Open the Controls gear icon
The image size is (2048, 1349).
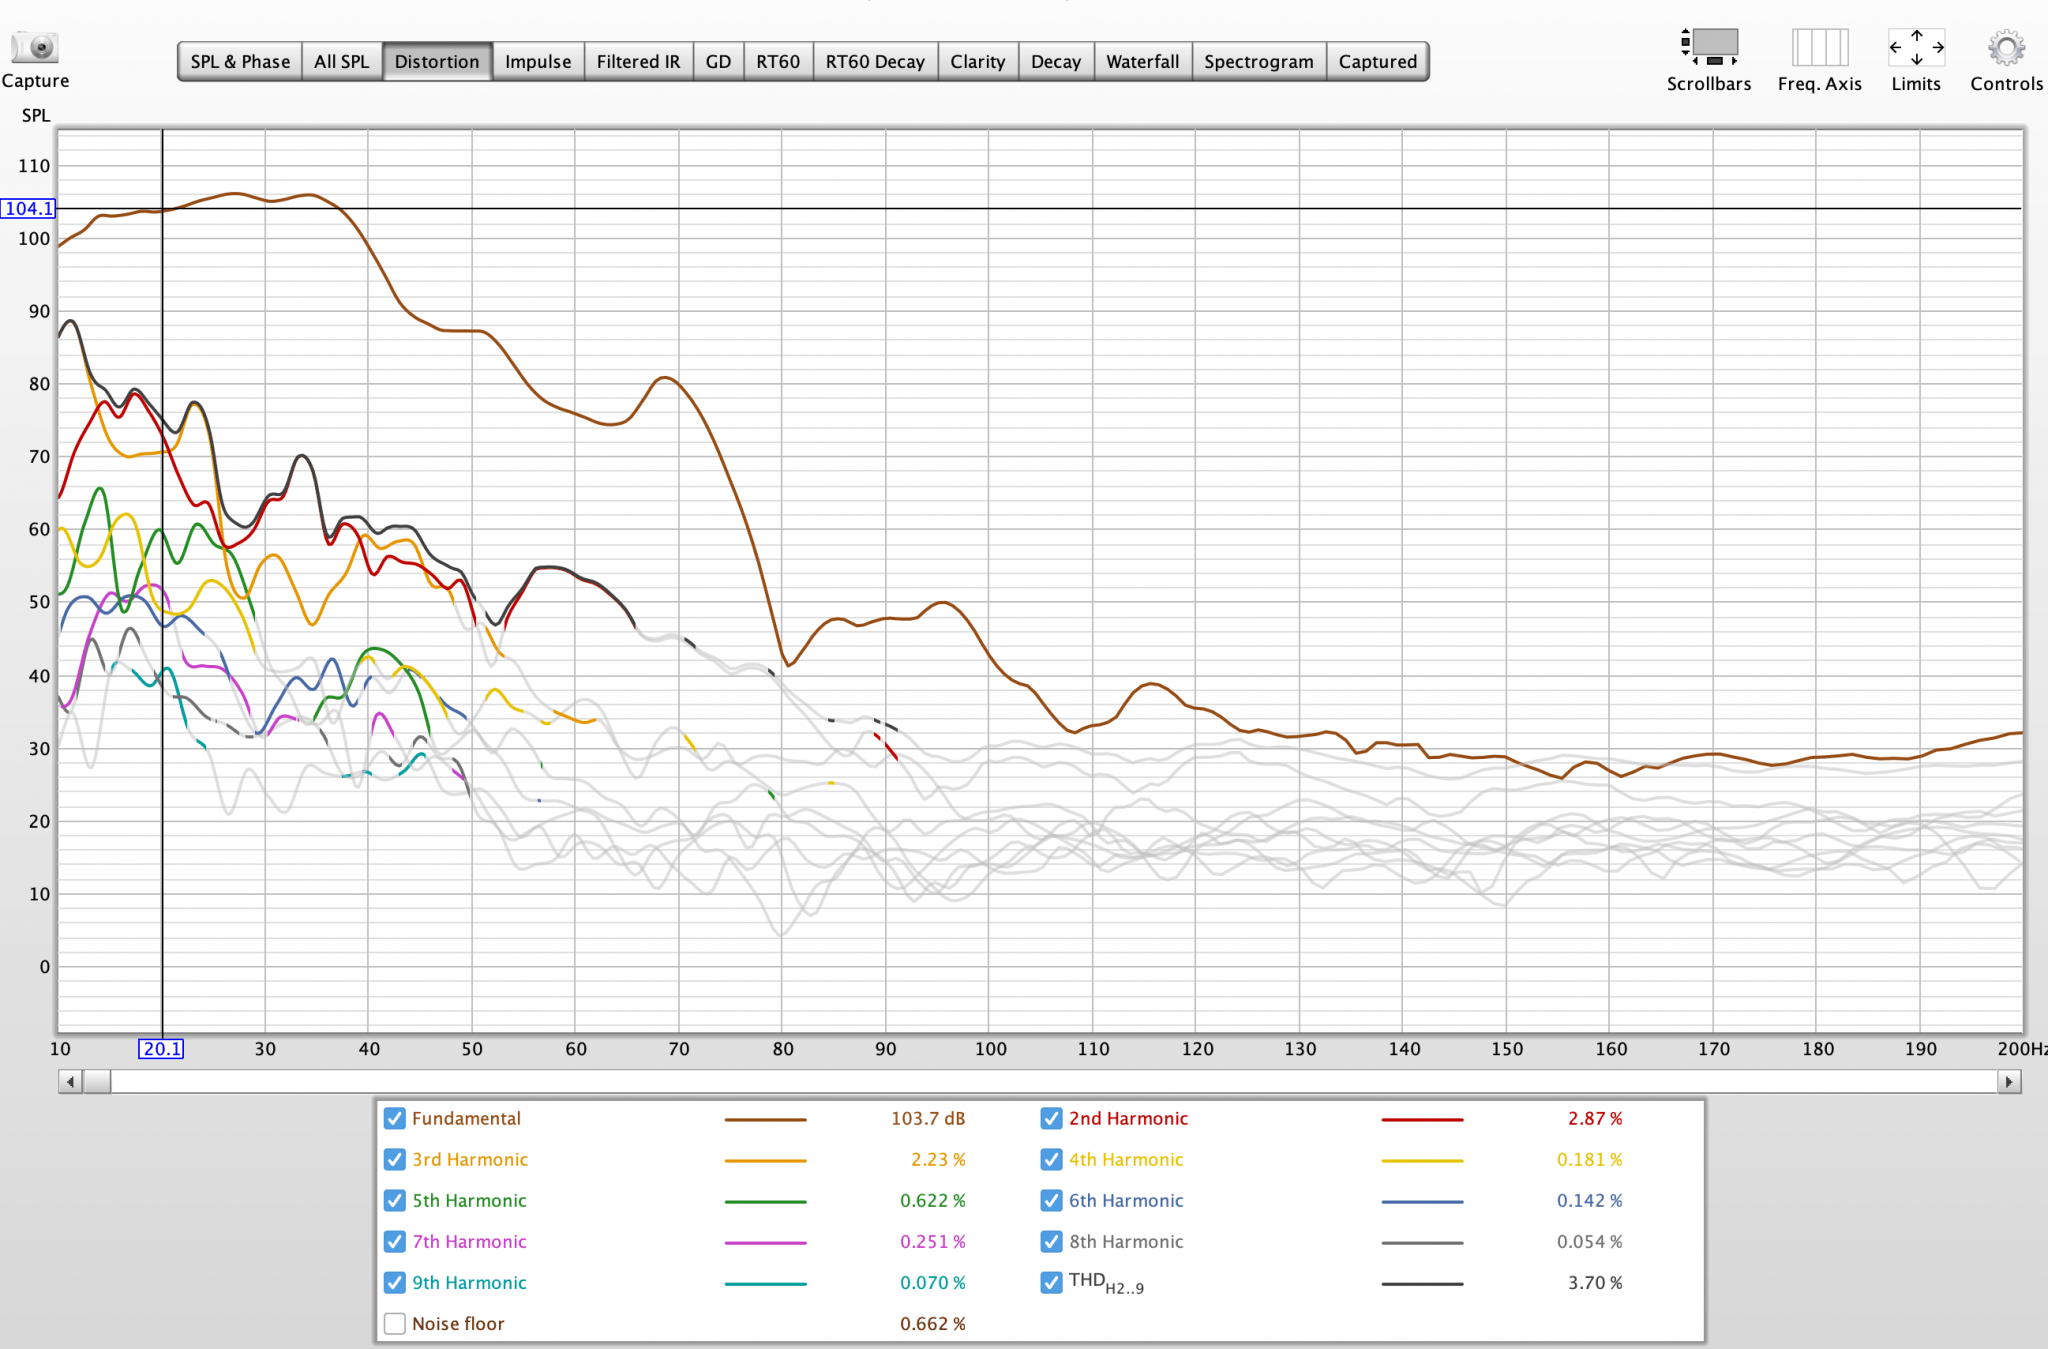point(2006,47)
